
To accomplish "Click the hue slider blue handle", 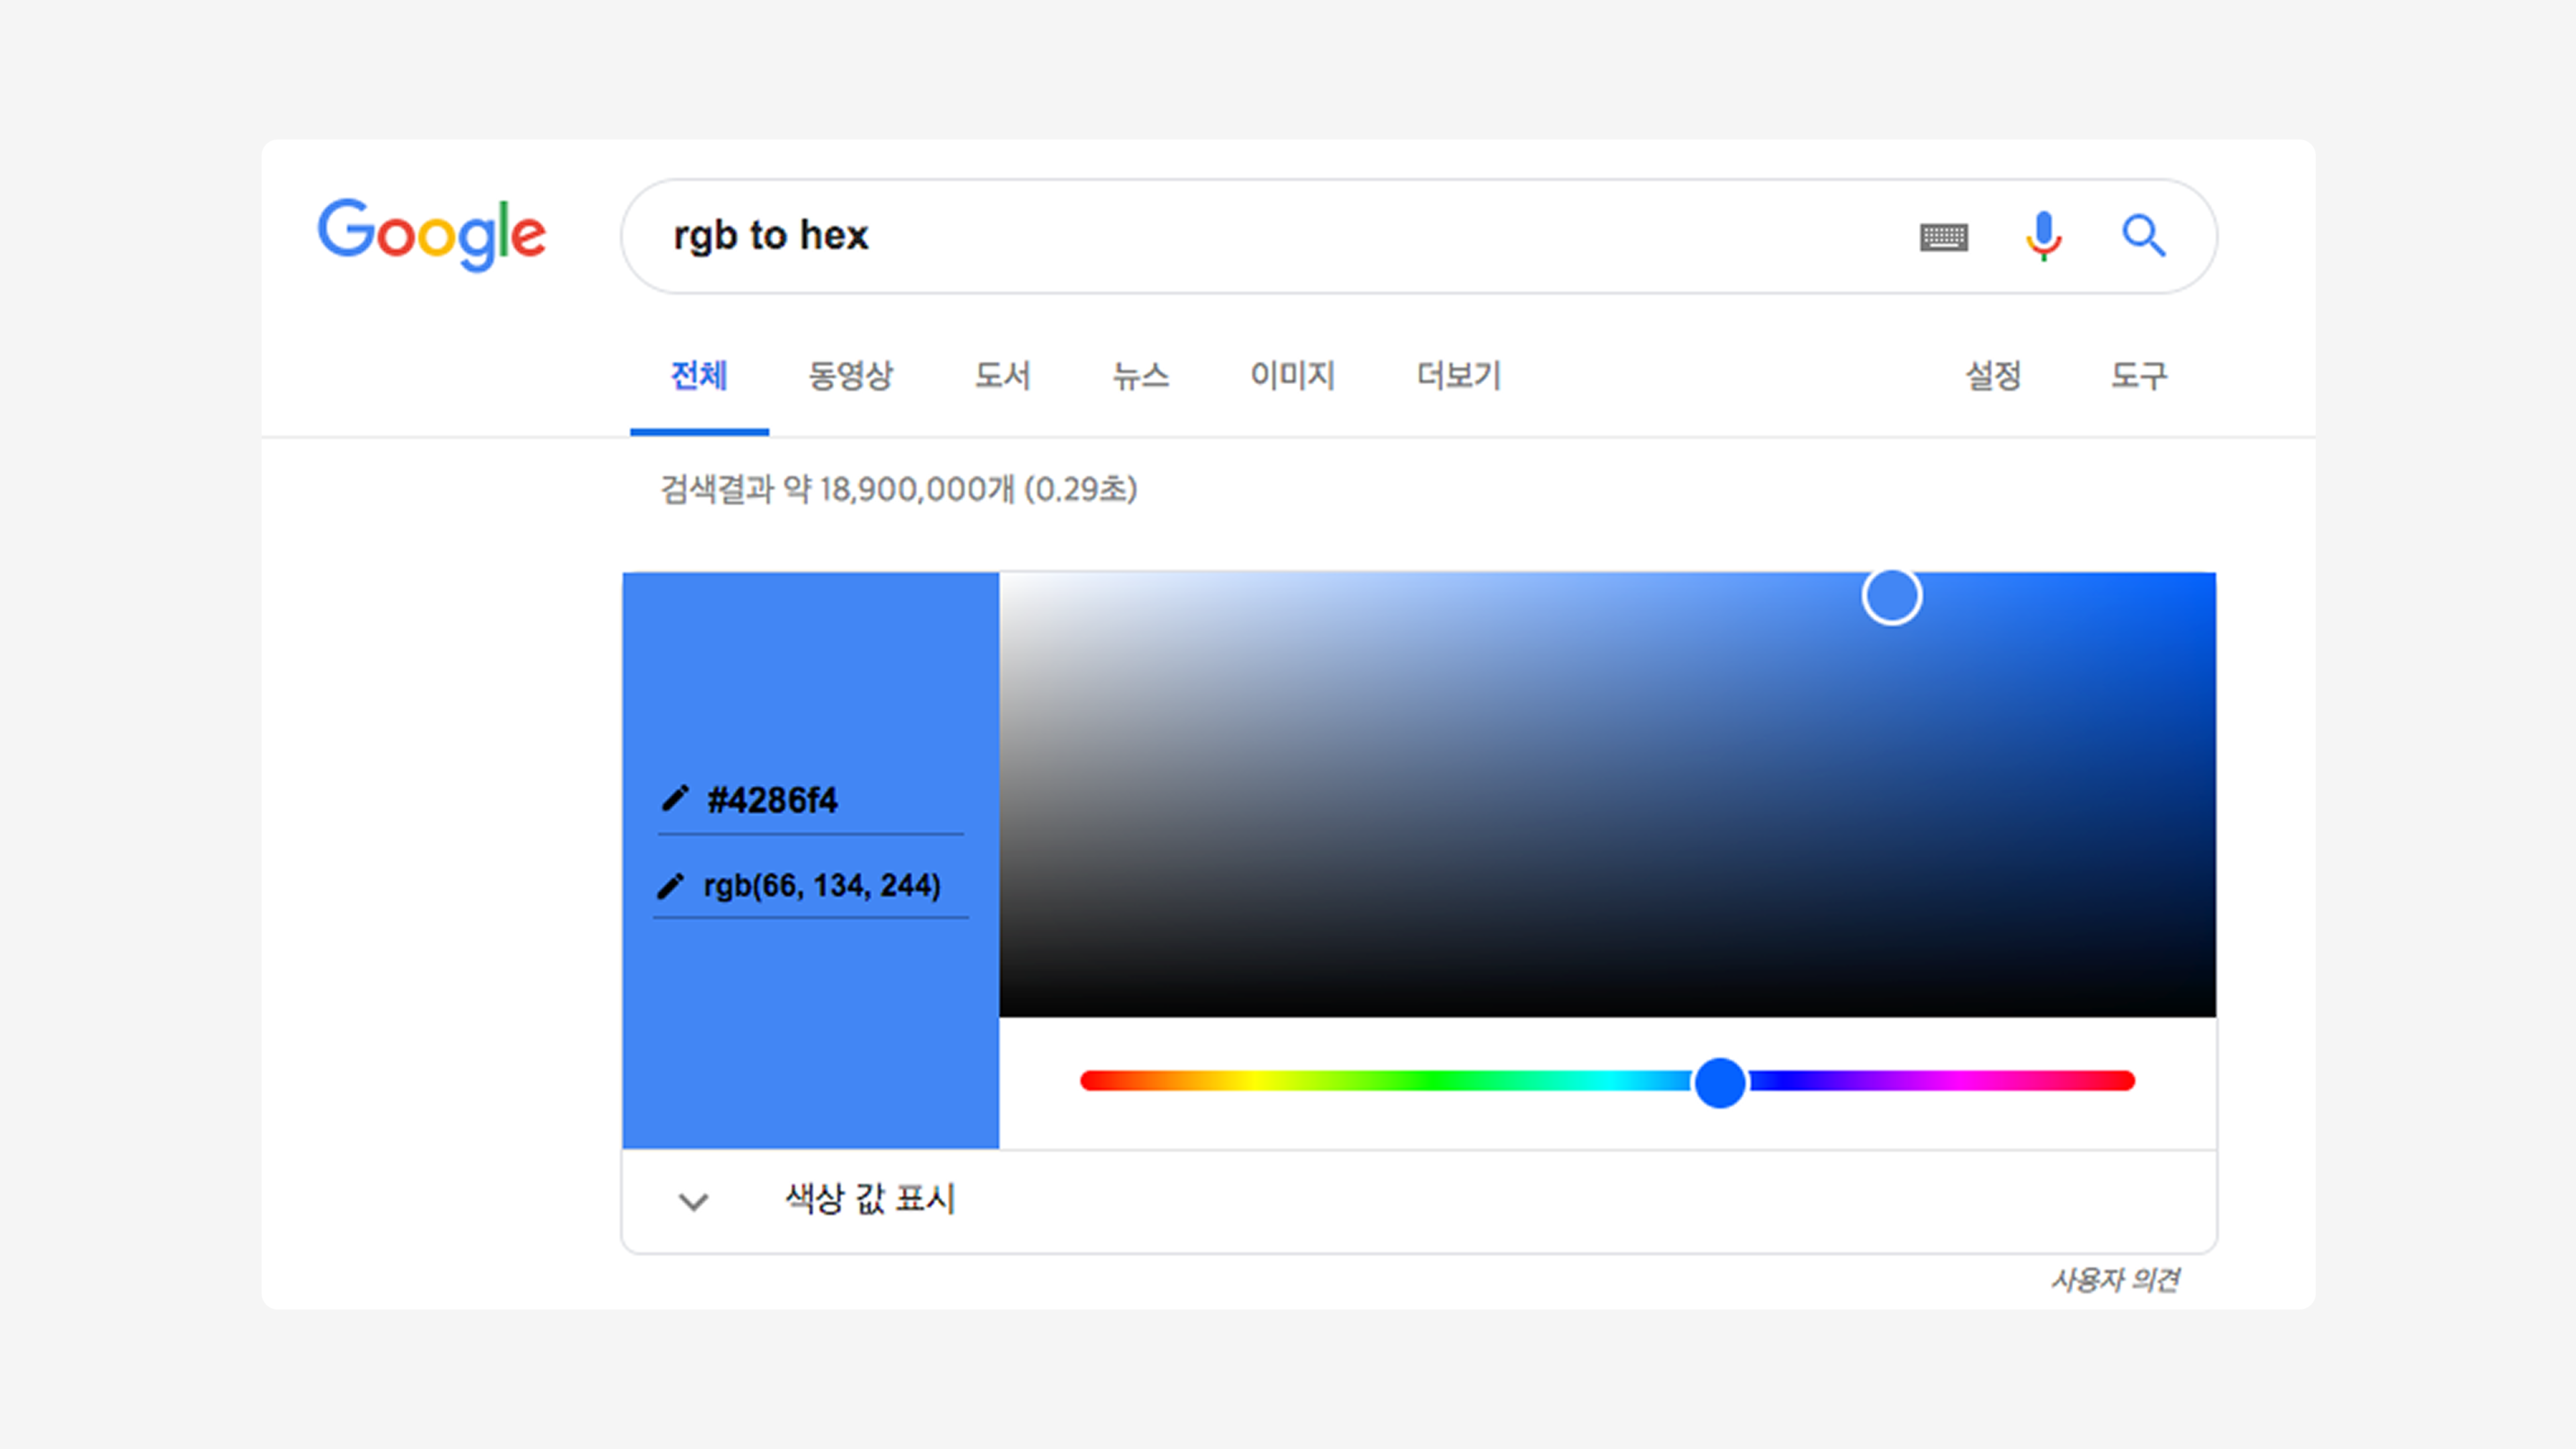I will pos(1719,1082).
